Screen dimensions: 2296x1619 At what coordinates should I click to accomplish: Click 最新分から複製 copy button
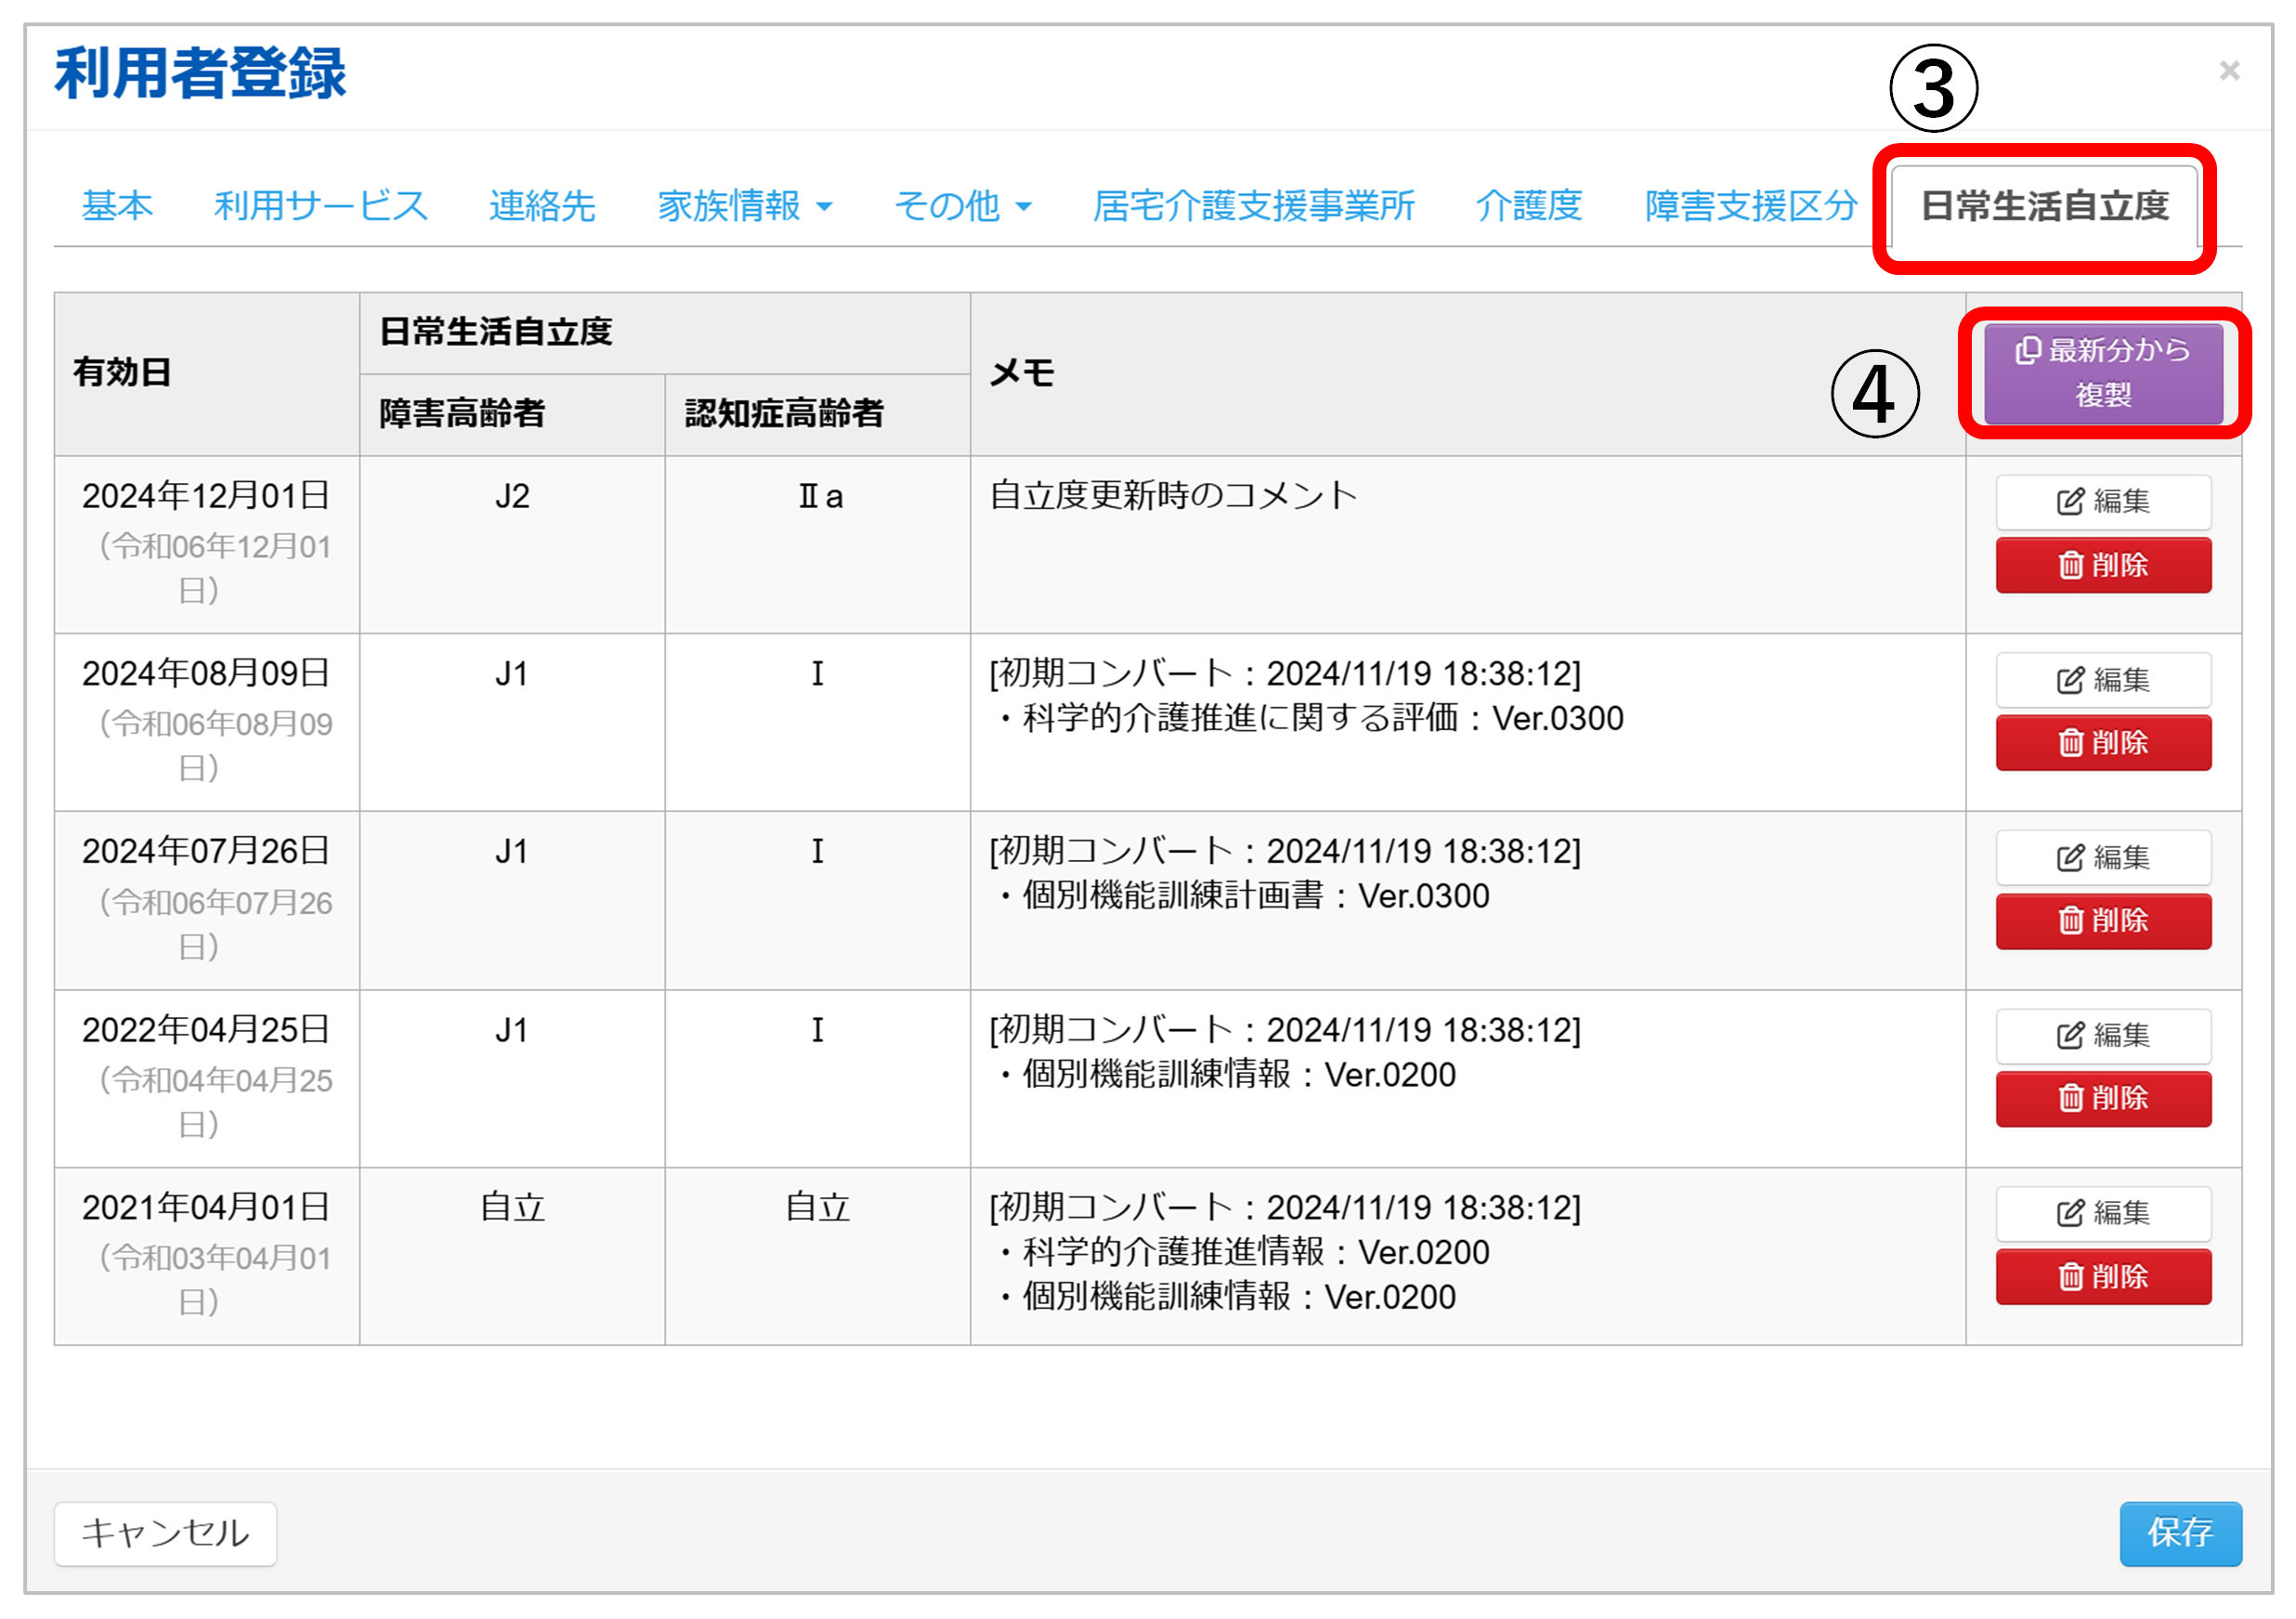click(x=2102, y=372)
